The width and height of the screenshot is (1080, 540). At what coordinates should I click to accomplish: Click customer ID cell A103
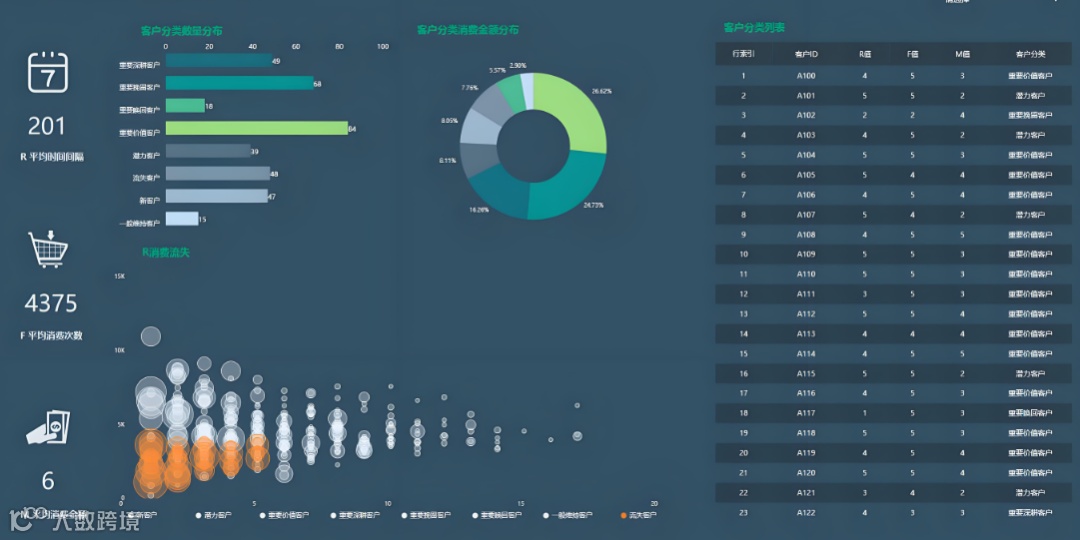coord(806,136)
